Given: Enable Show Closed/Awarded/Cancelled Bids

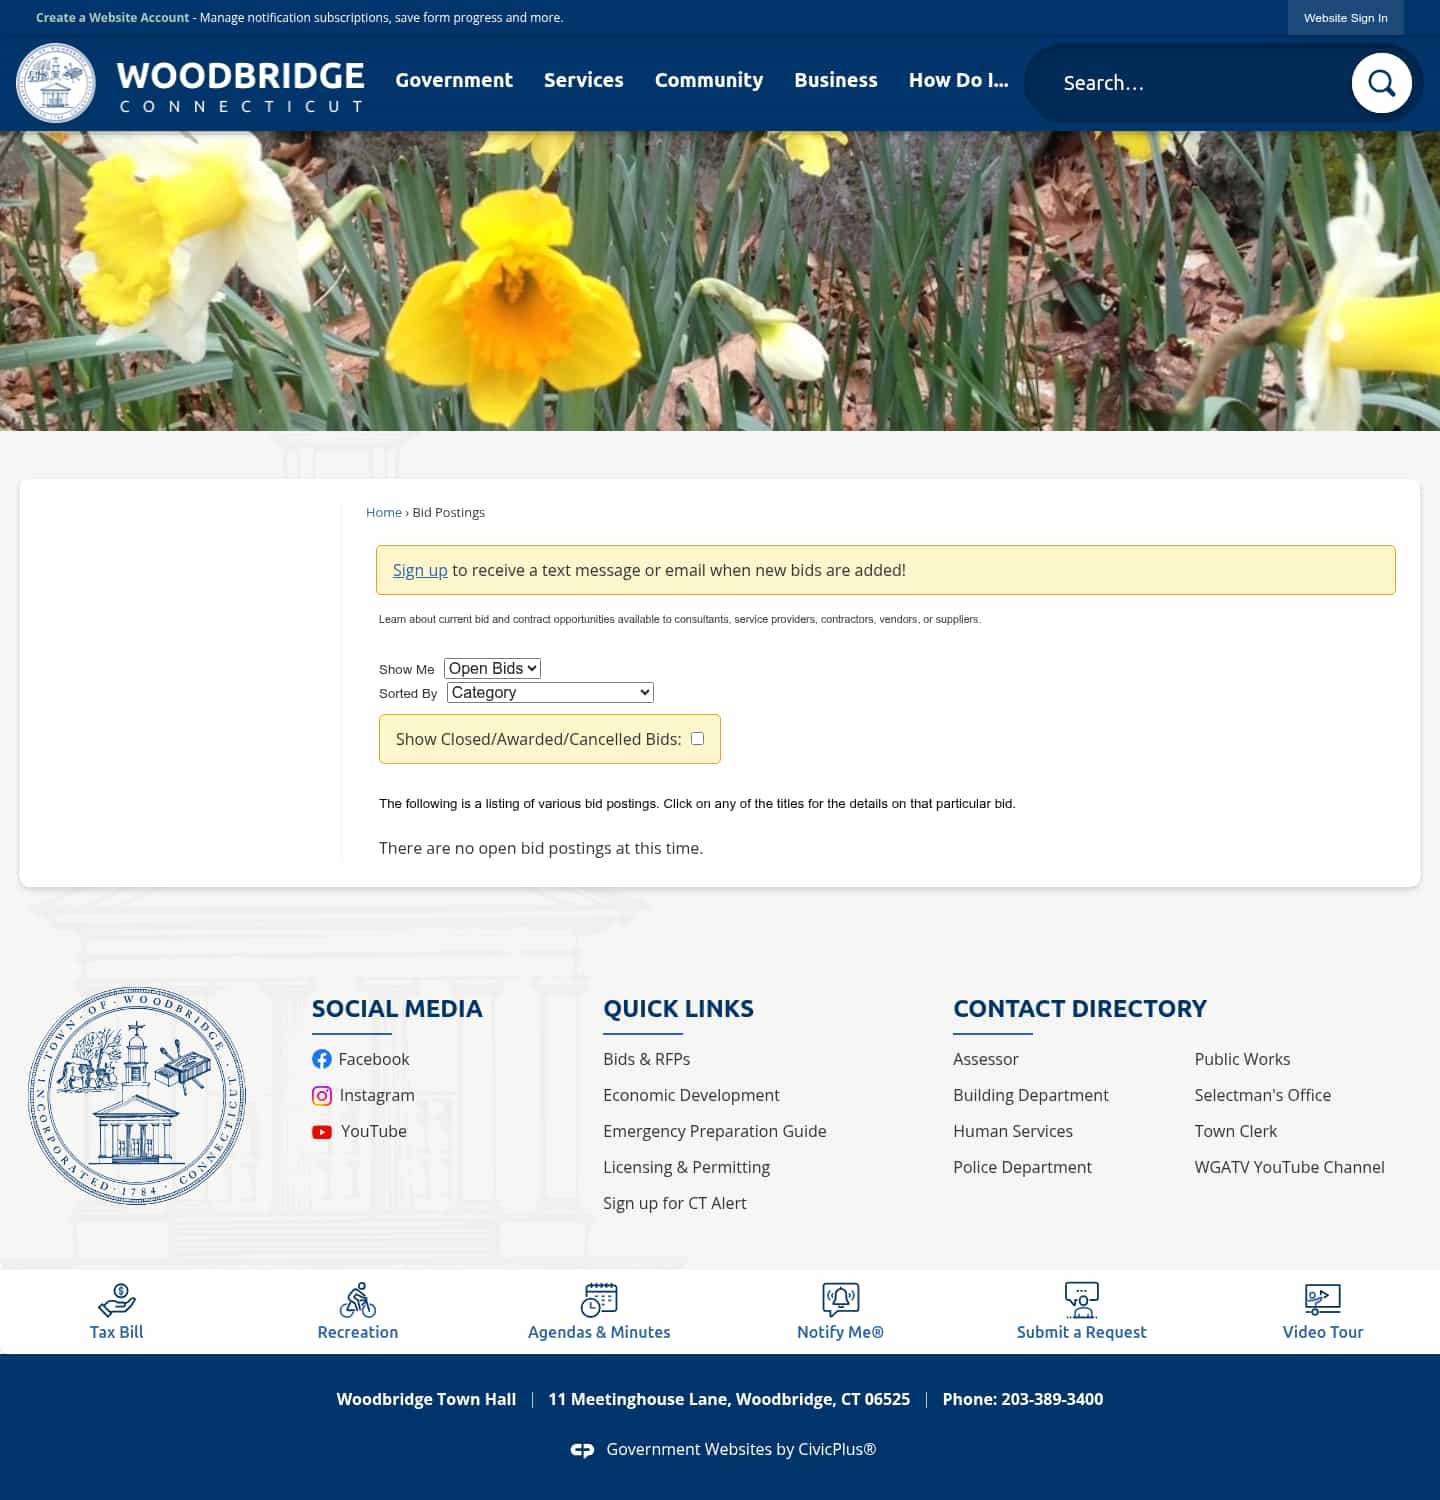Looking at the screenshot, I should click(x=697, y=738).
